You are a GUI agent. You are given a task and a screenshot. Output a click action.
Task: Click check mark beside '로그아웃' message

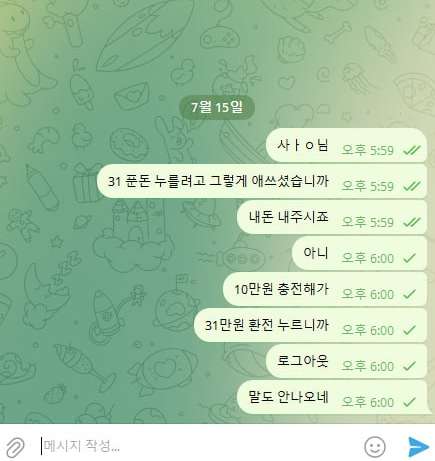(409, 366)
